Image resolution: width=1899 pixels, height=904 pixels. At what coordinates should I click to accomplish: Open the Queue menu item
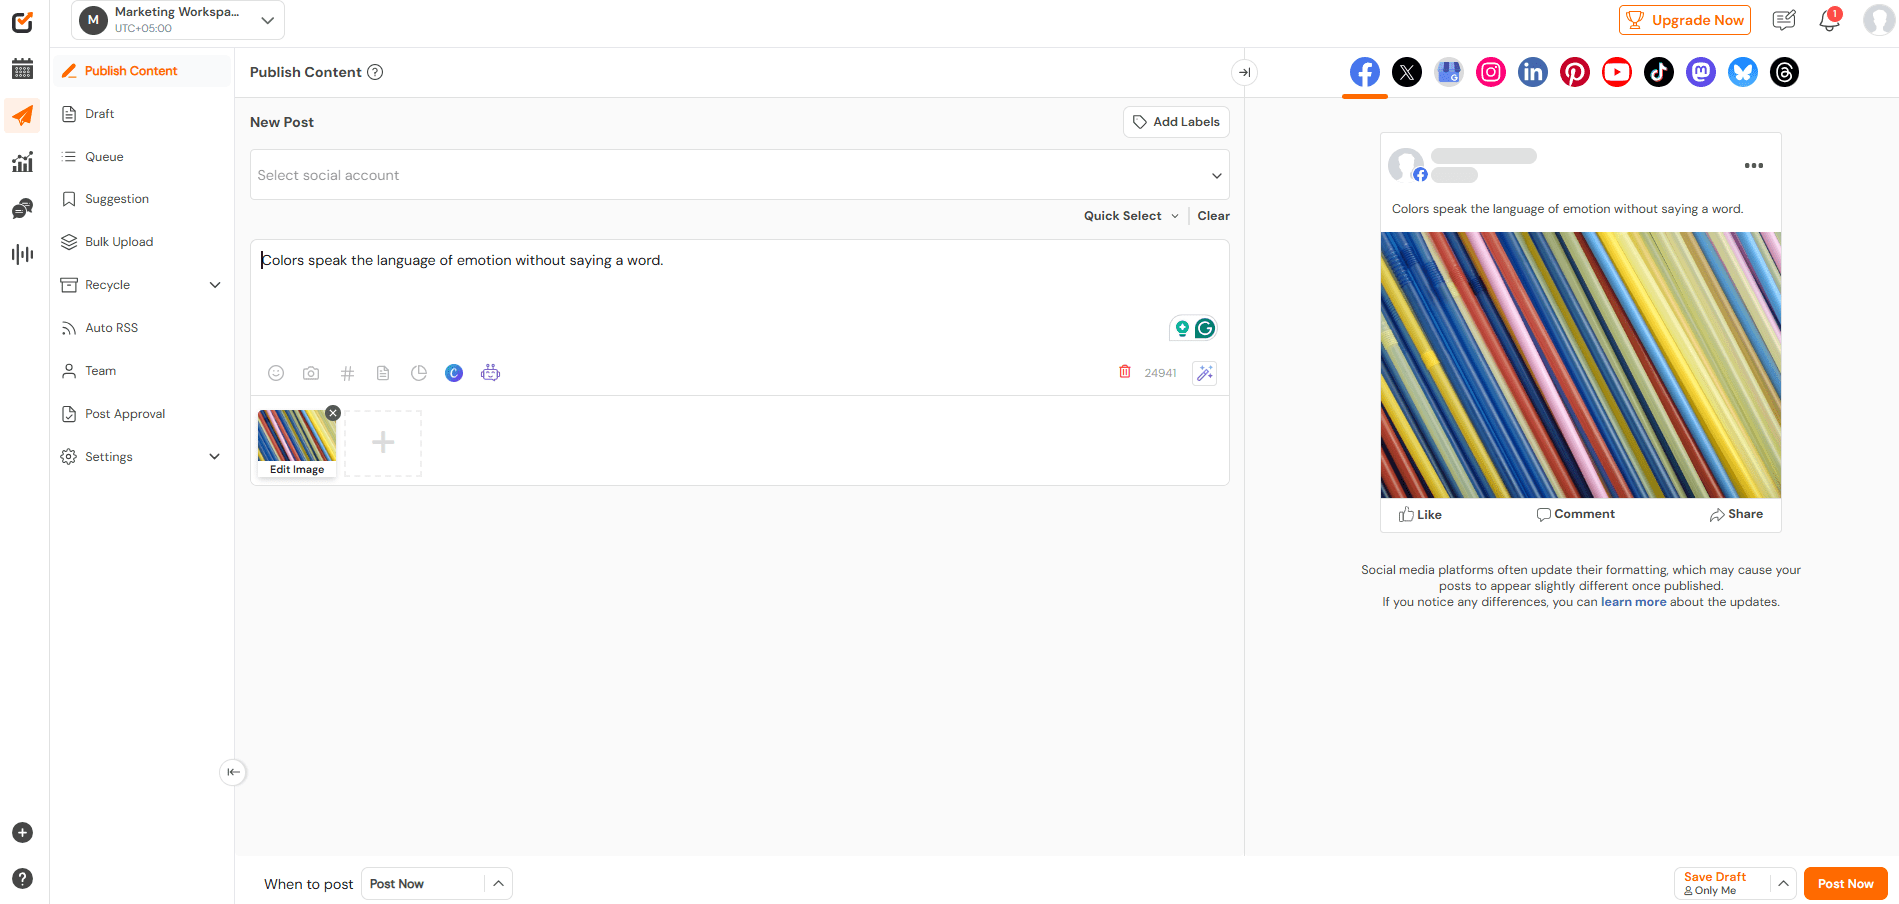101,156
